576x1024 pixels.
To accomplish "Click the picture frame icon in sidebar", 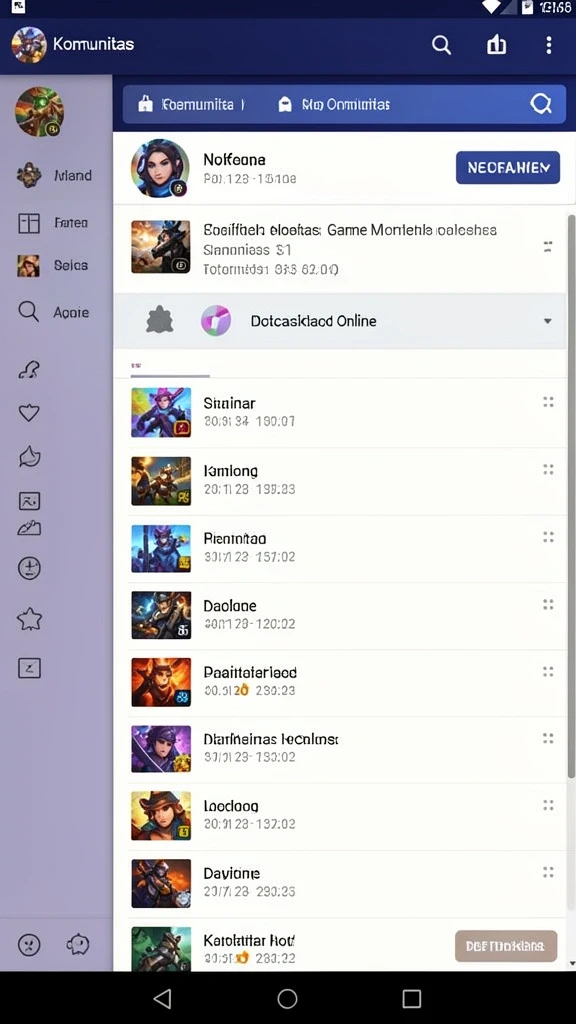I will coord(29,501).
